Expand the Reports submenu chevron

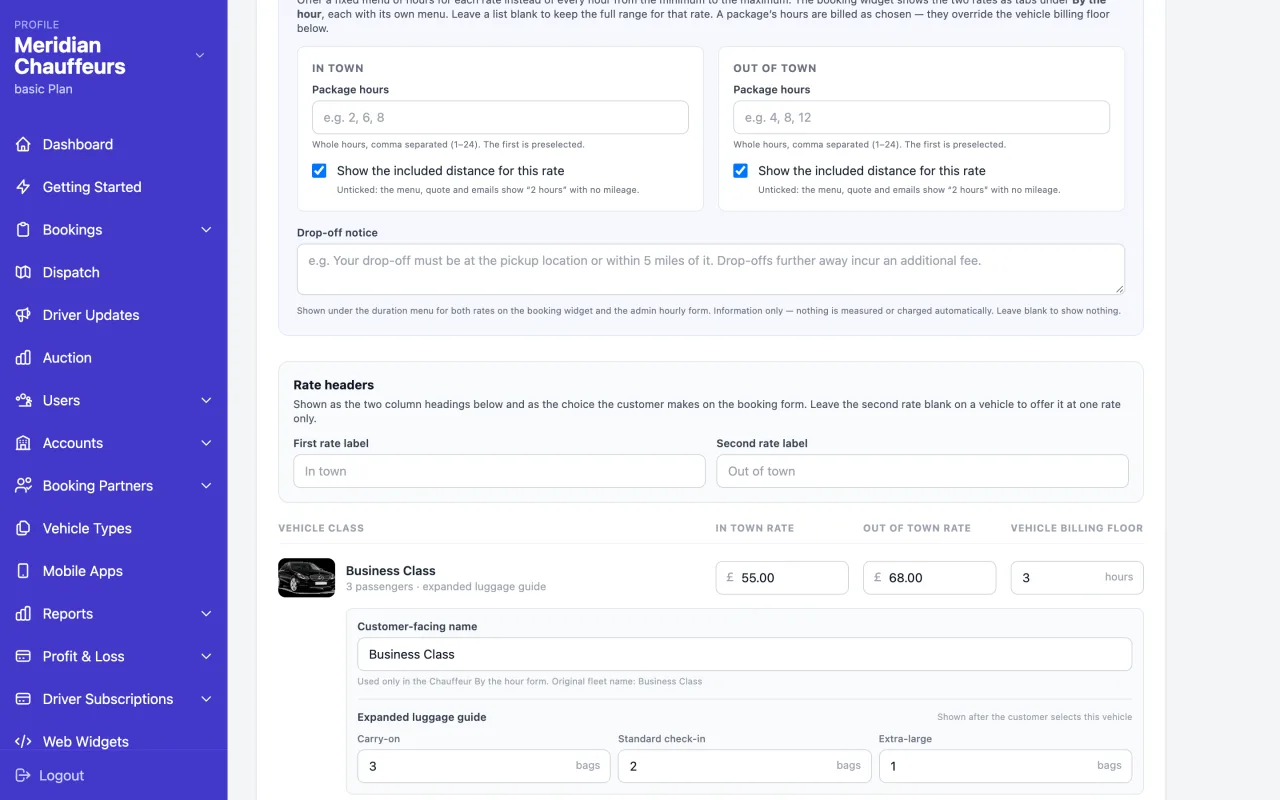(206, 614)
